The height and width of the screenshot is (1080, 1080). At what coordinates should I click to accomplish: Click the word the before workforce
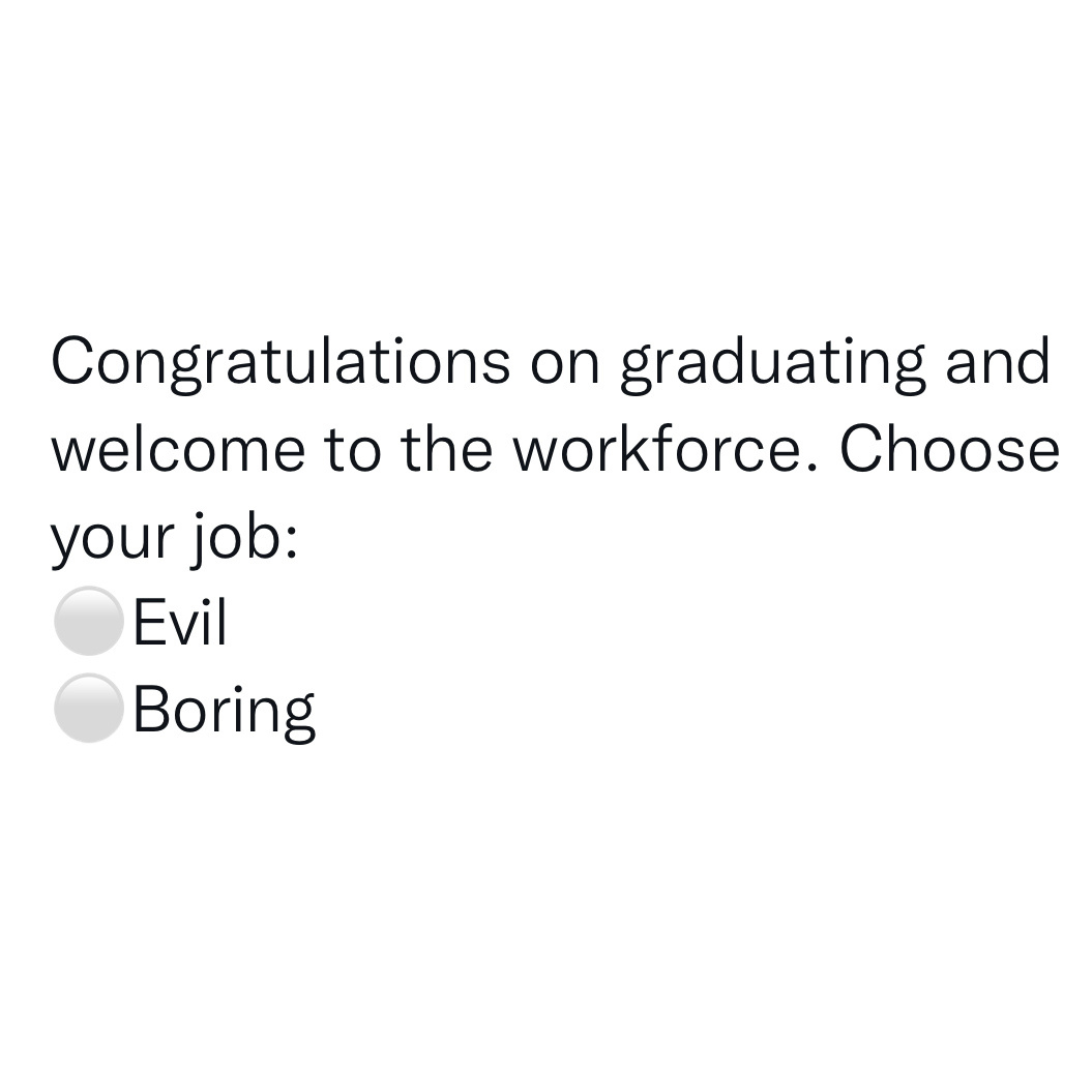447,449
